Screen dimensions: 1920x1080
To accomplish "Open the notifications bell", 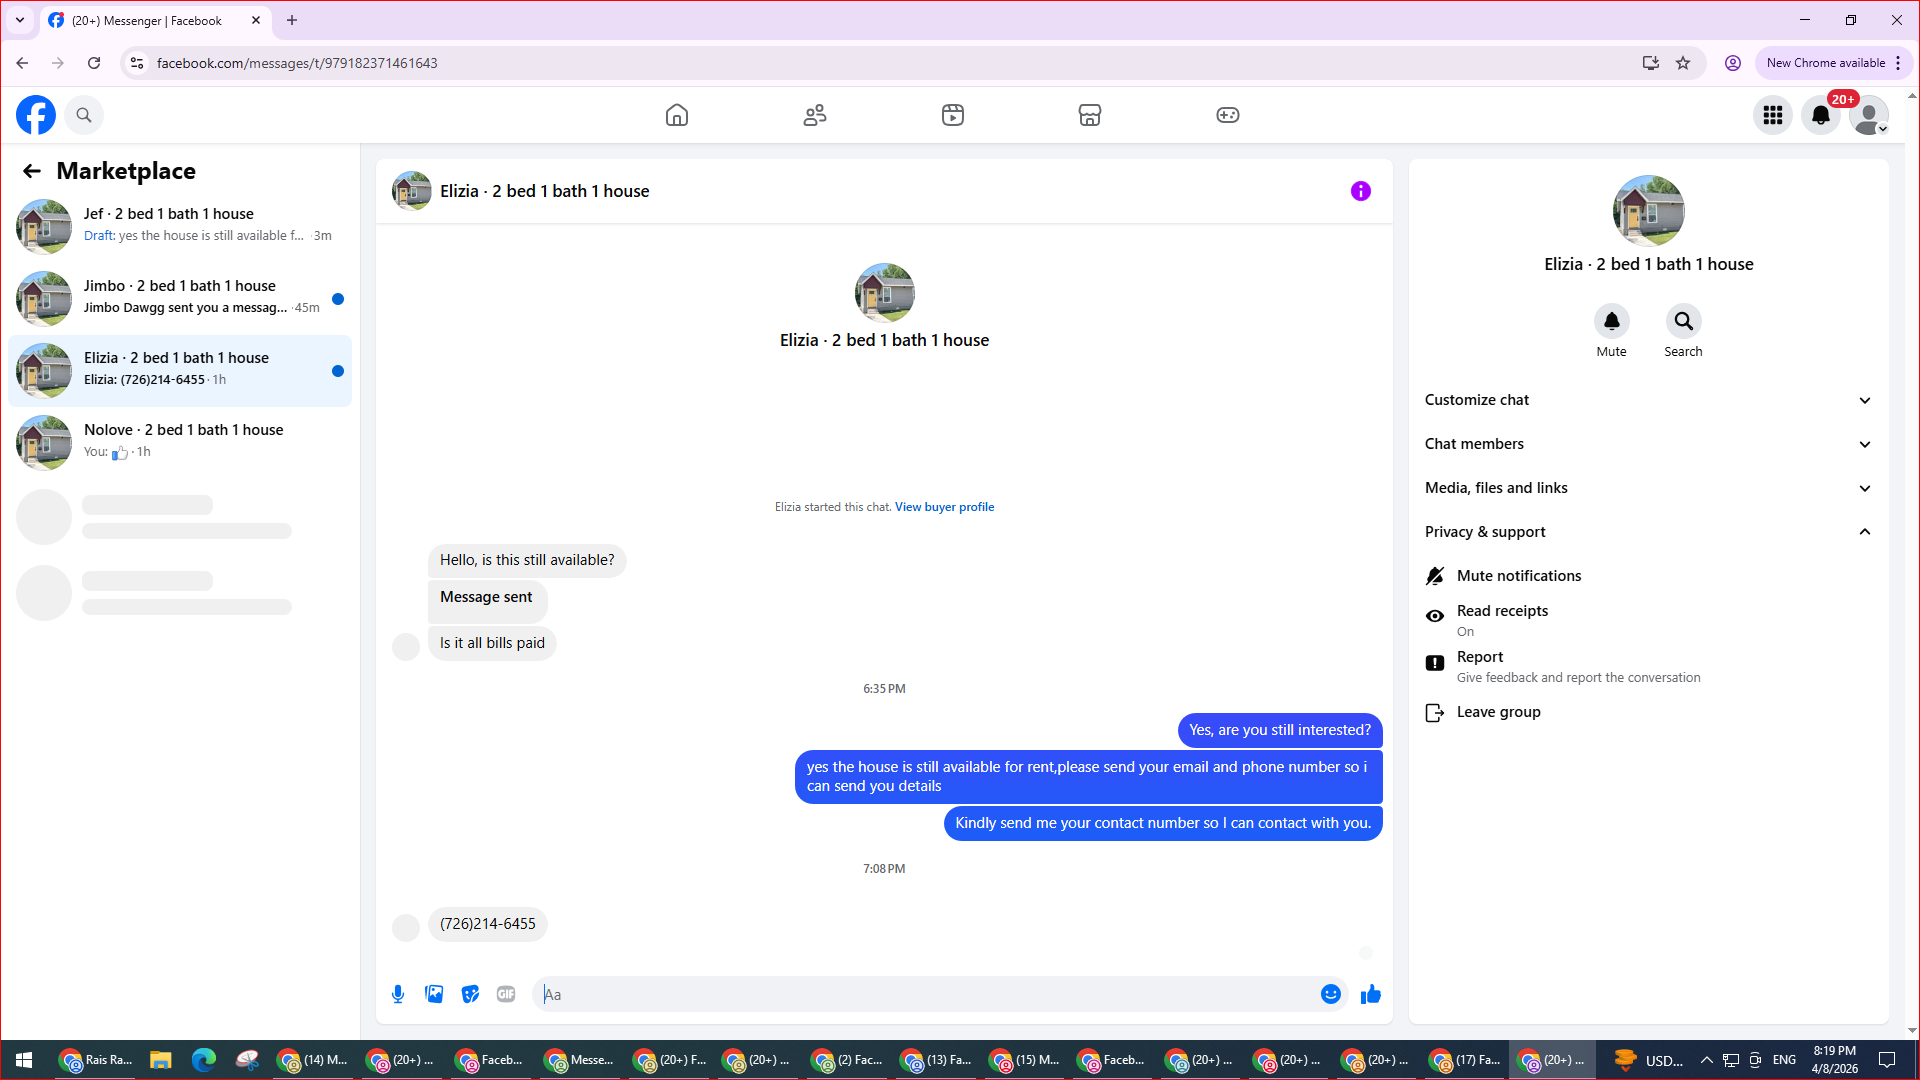I will coord(1821,115).
